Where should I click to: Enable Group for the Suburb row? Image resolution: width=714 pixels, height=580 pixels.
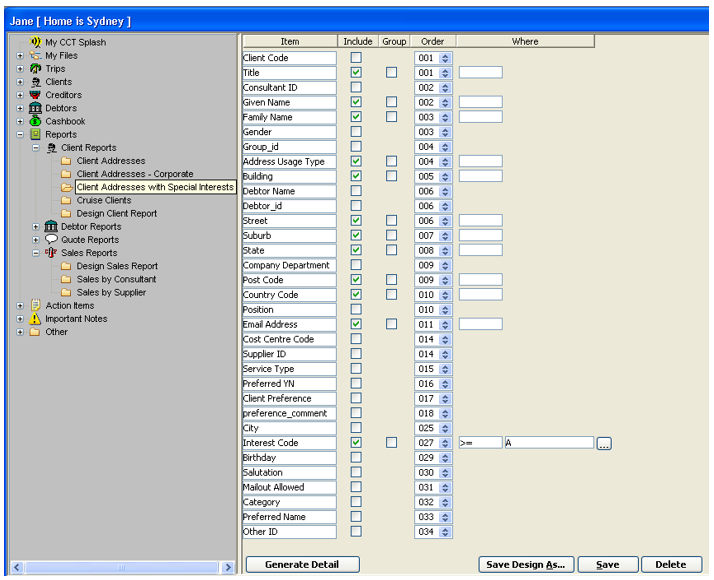[x=391, y=235]
